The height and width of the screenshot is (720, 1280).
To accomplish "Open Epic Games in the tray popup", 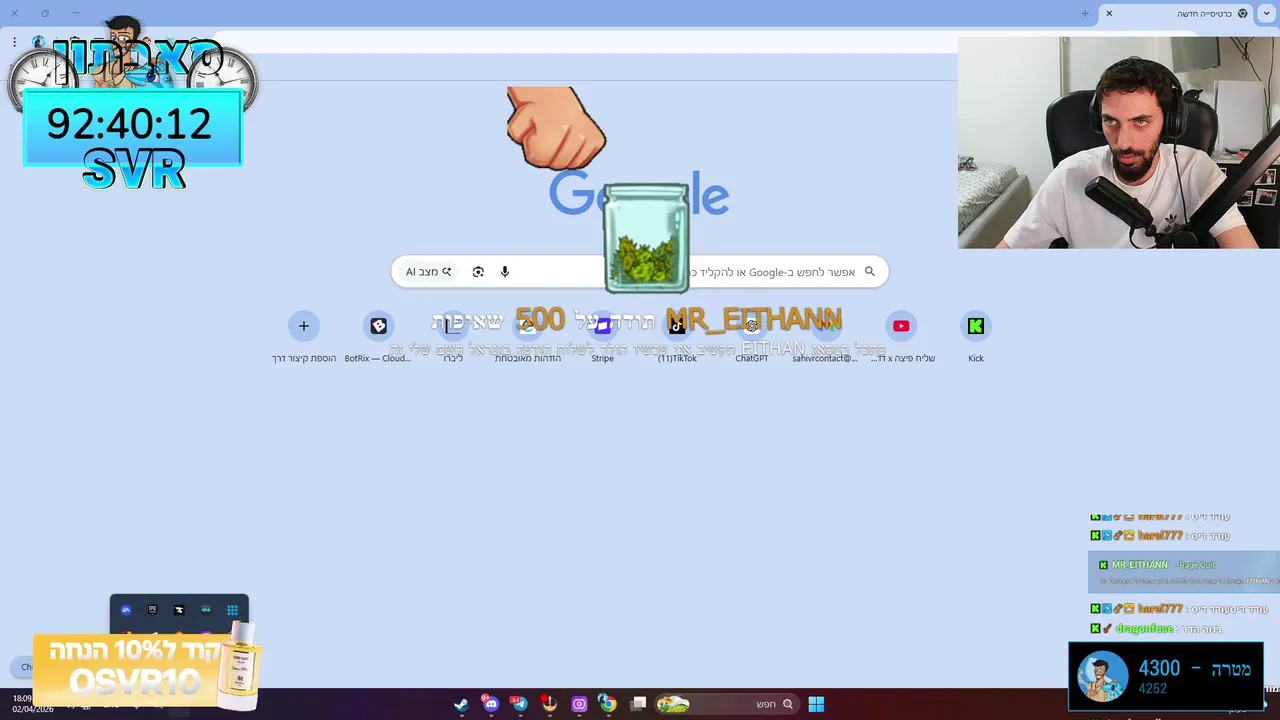I will (x=152, y=610).
